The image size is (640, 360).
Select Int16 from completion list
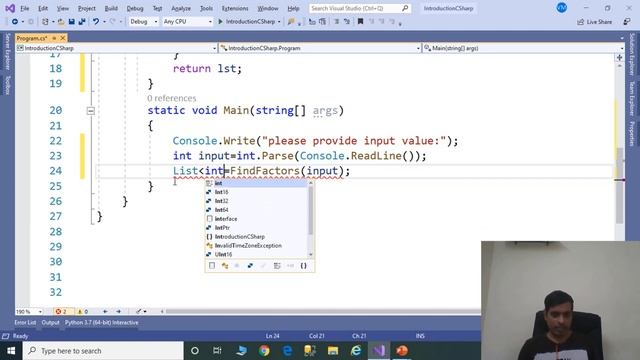tap(257, 192)
